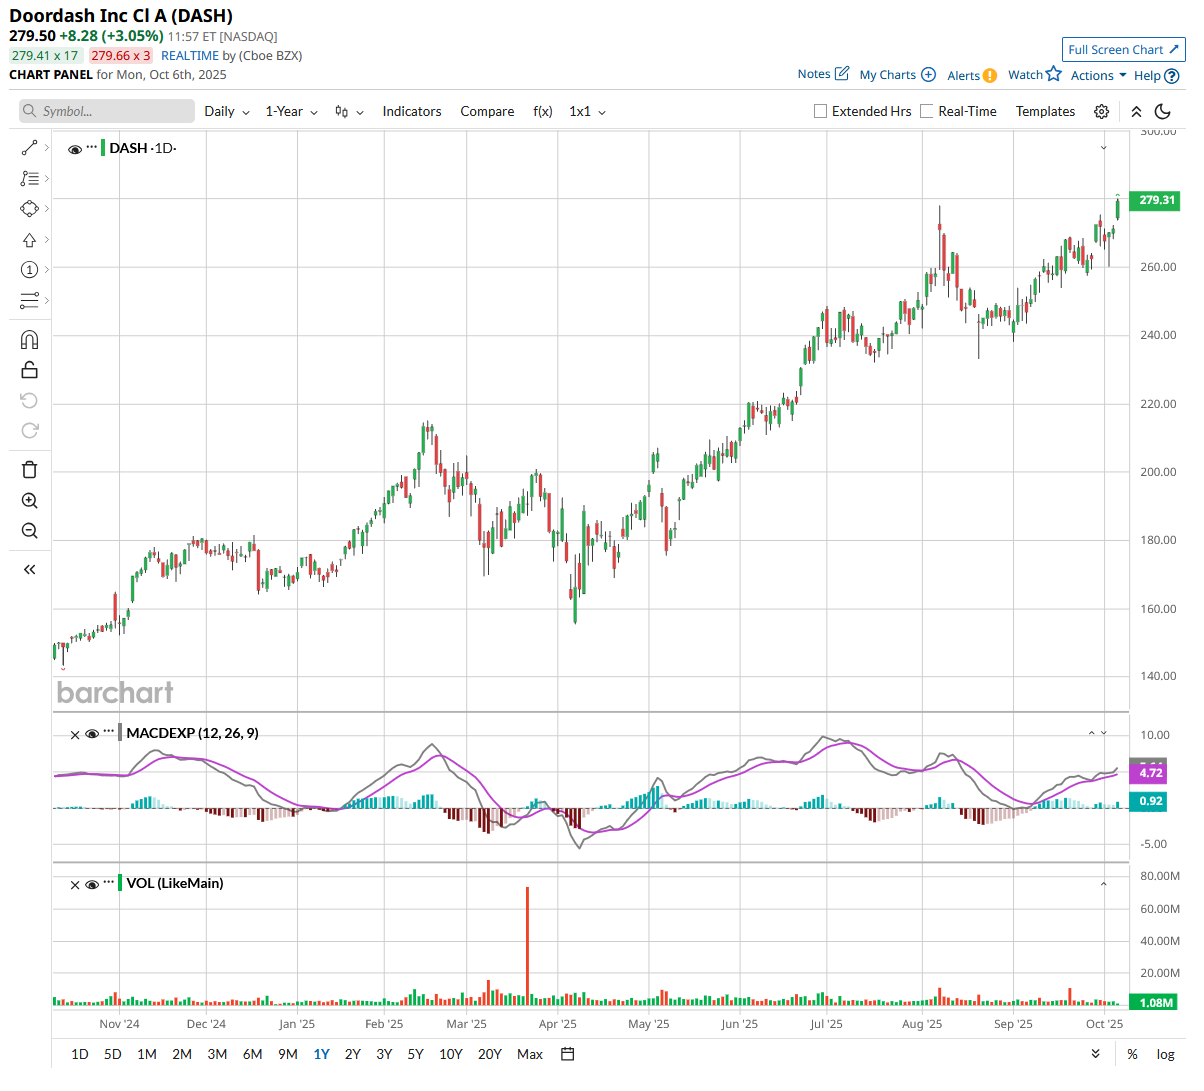Screen dimensions: 1204x1091
Task: Toggle percent scale mode
Action: pyautogui.click(x=1132, y=1054)
